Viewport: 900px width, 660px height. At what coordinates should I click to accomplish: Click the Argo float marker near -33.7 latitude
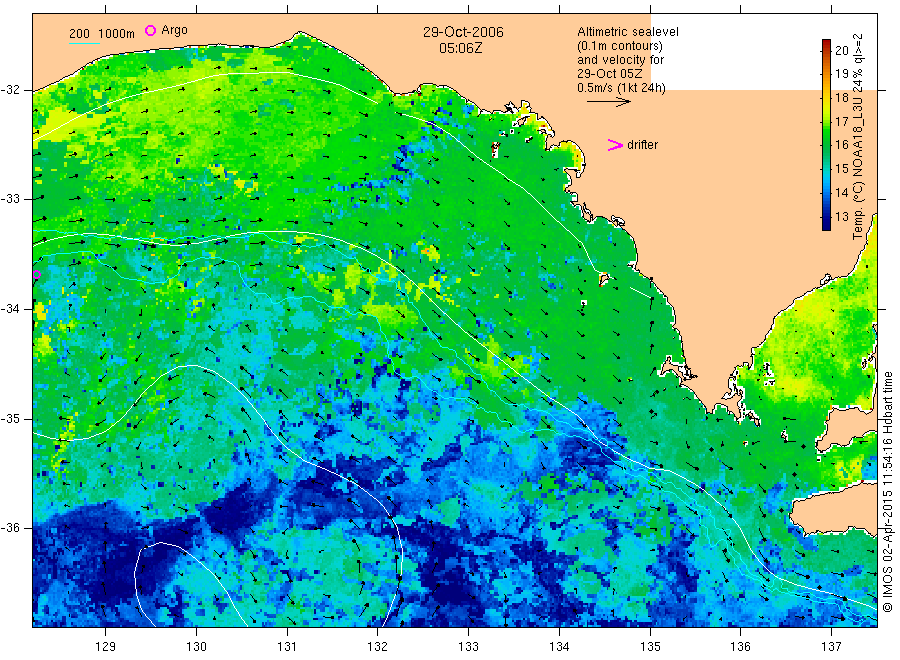[x=36, y=274]
